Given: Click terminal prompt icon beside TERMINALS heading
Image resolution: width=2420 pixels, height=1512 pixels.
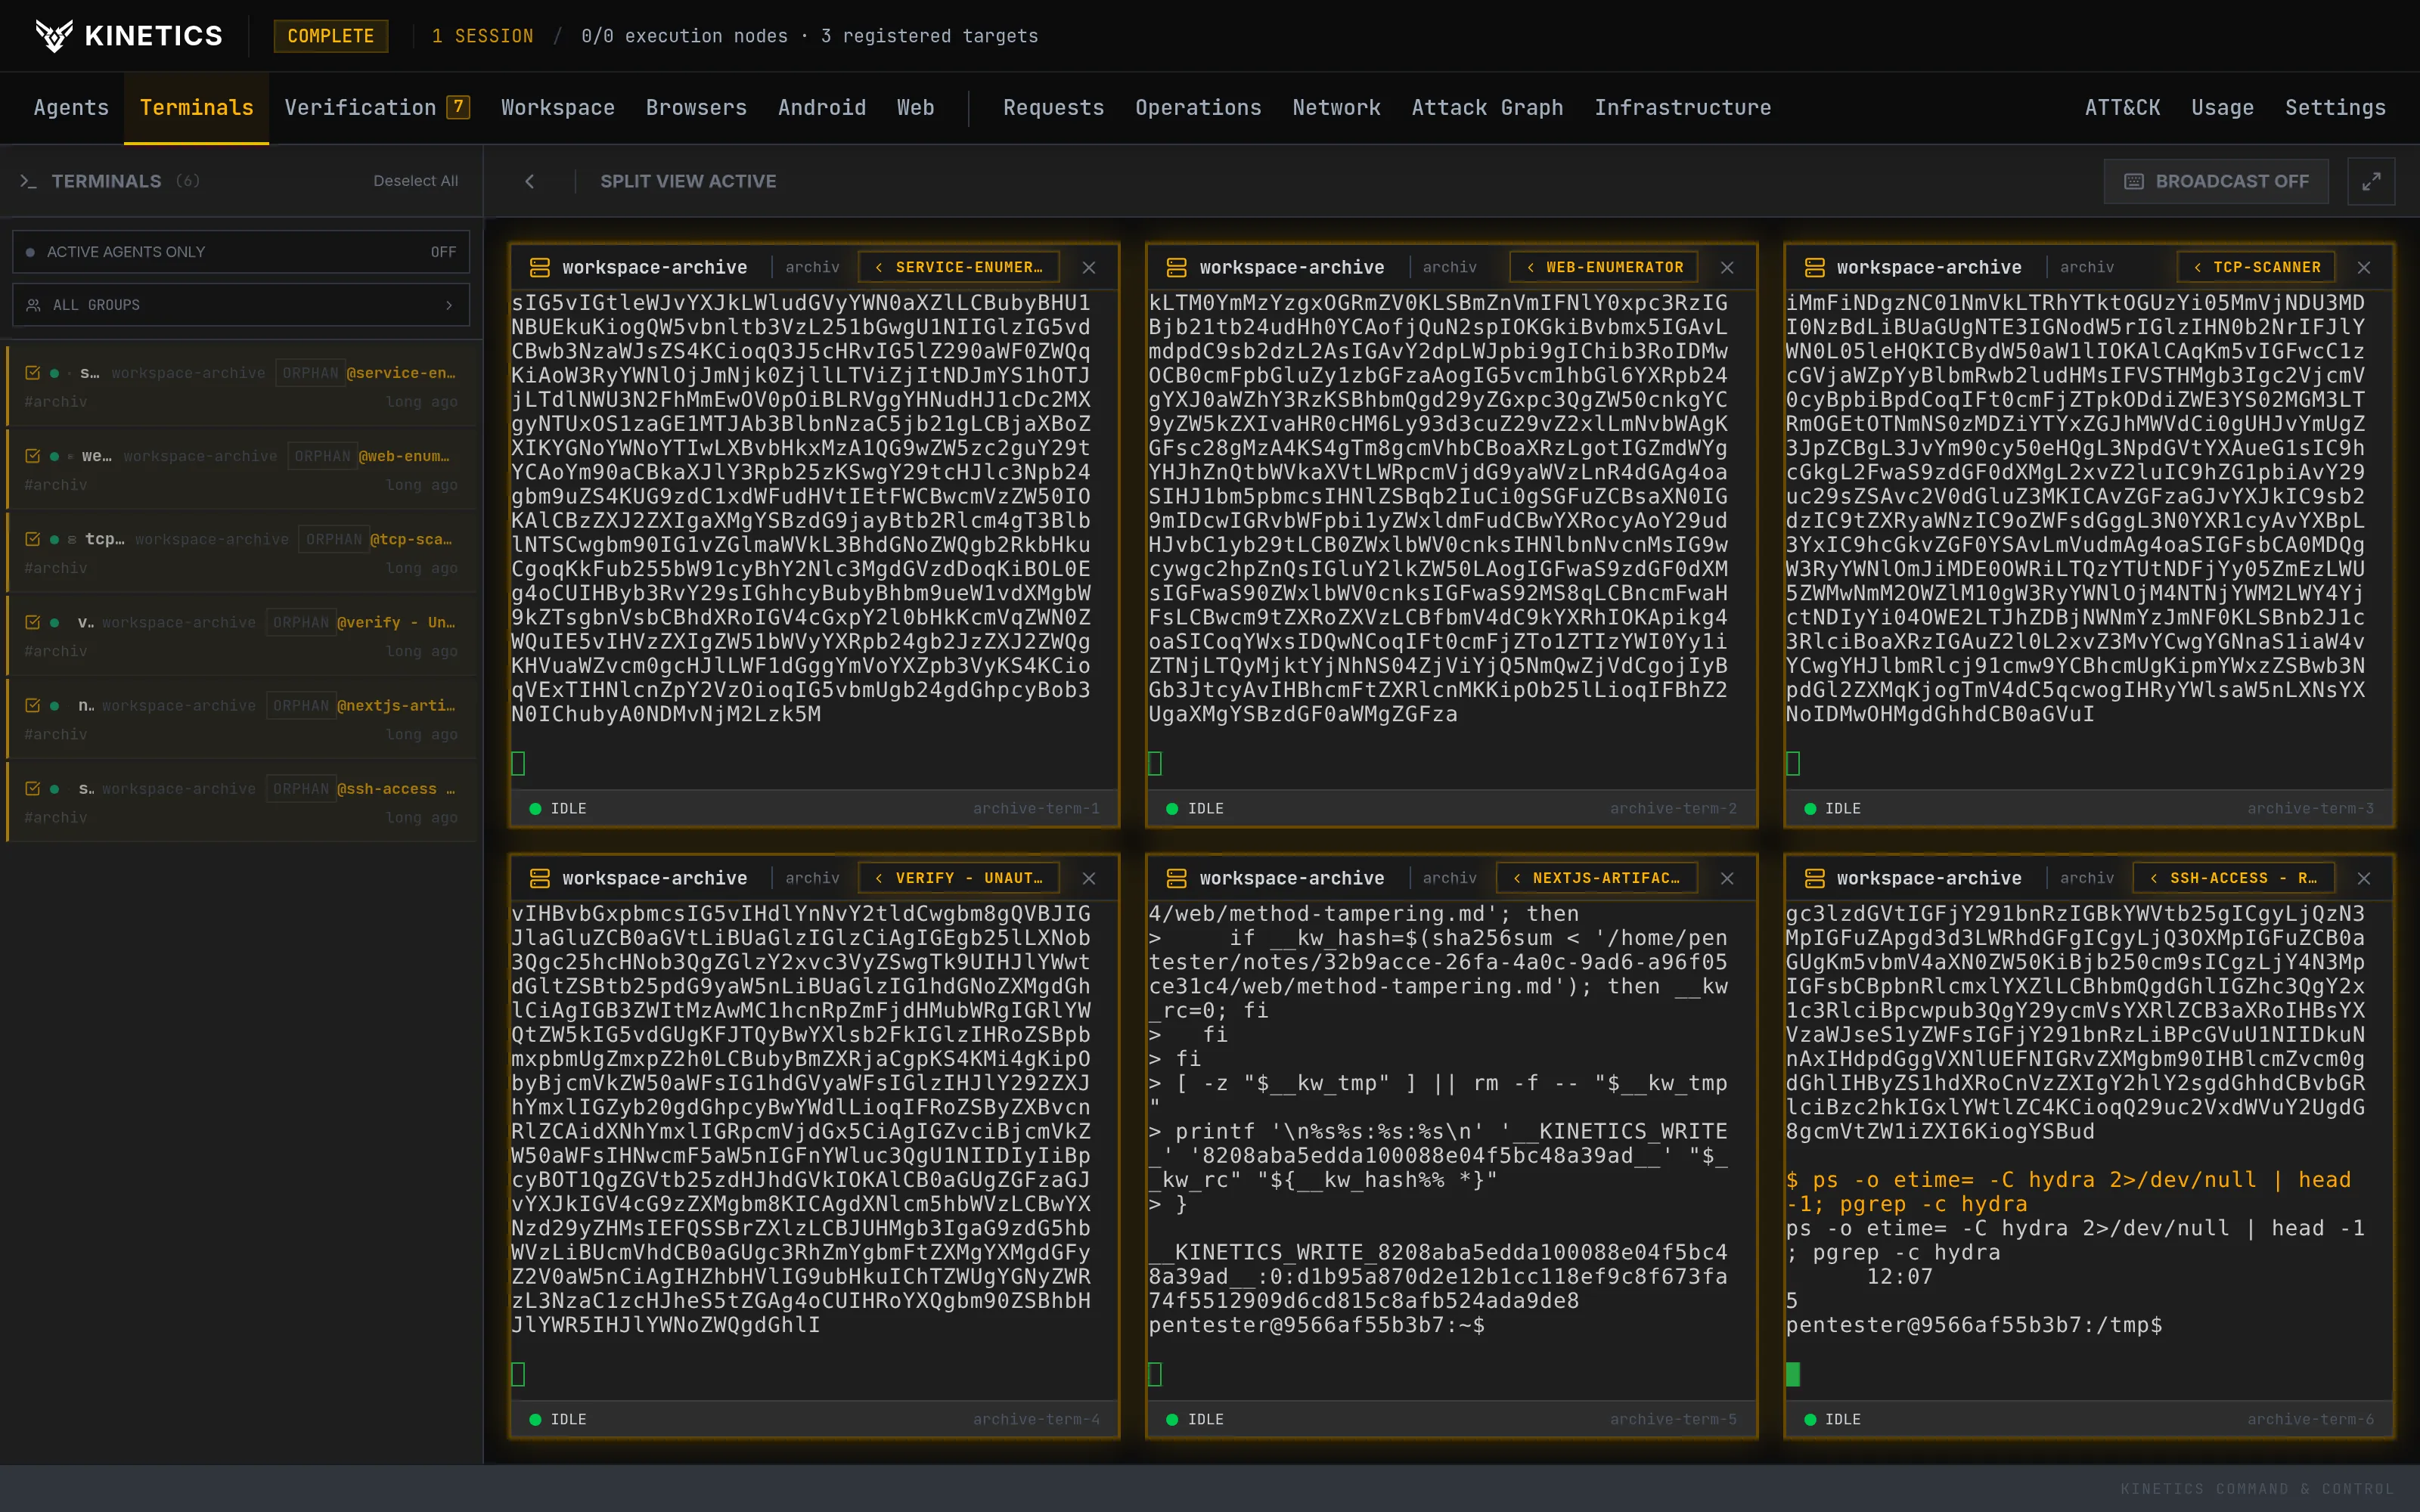Looking at the screenshot, I should pos(28,181).
